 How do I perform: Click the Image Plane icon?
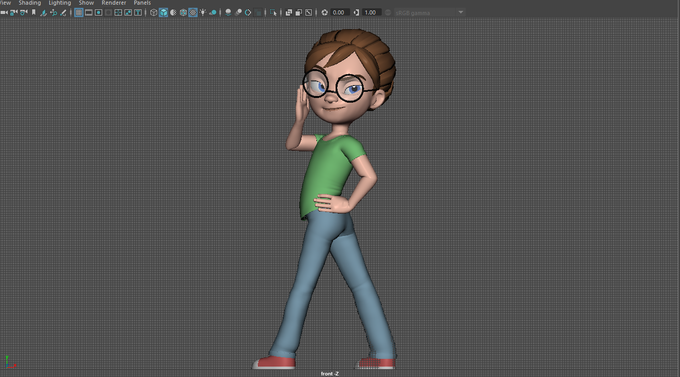click(43, 13)
